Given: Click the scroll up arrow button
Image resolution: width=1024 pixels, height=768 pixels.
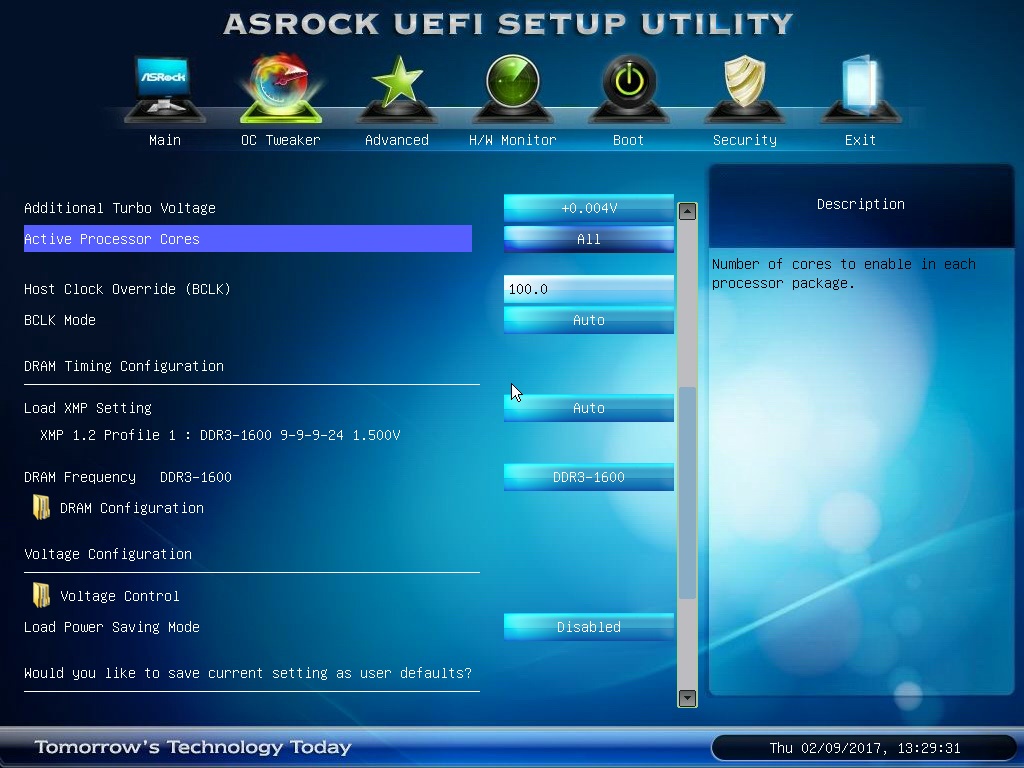Looking at the screenshot, I should (687, 211).
